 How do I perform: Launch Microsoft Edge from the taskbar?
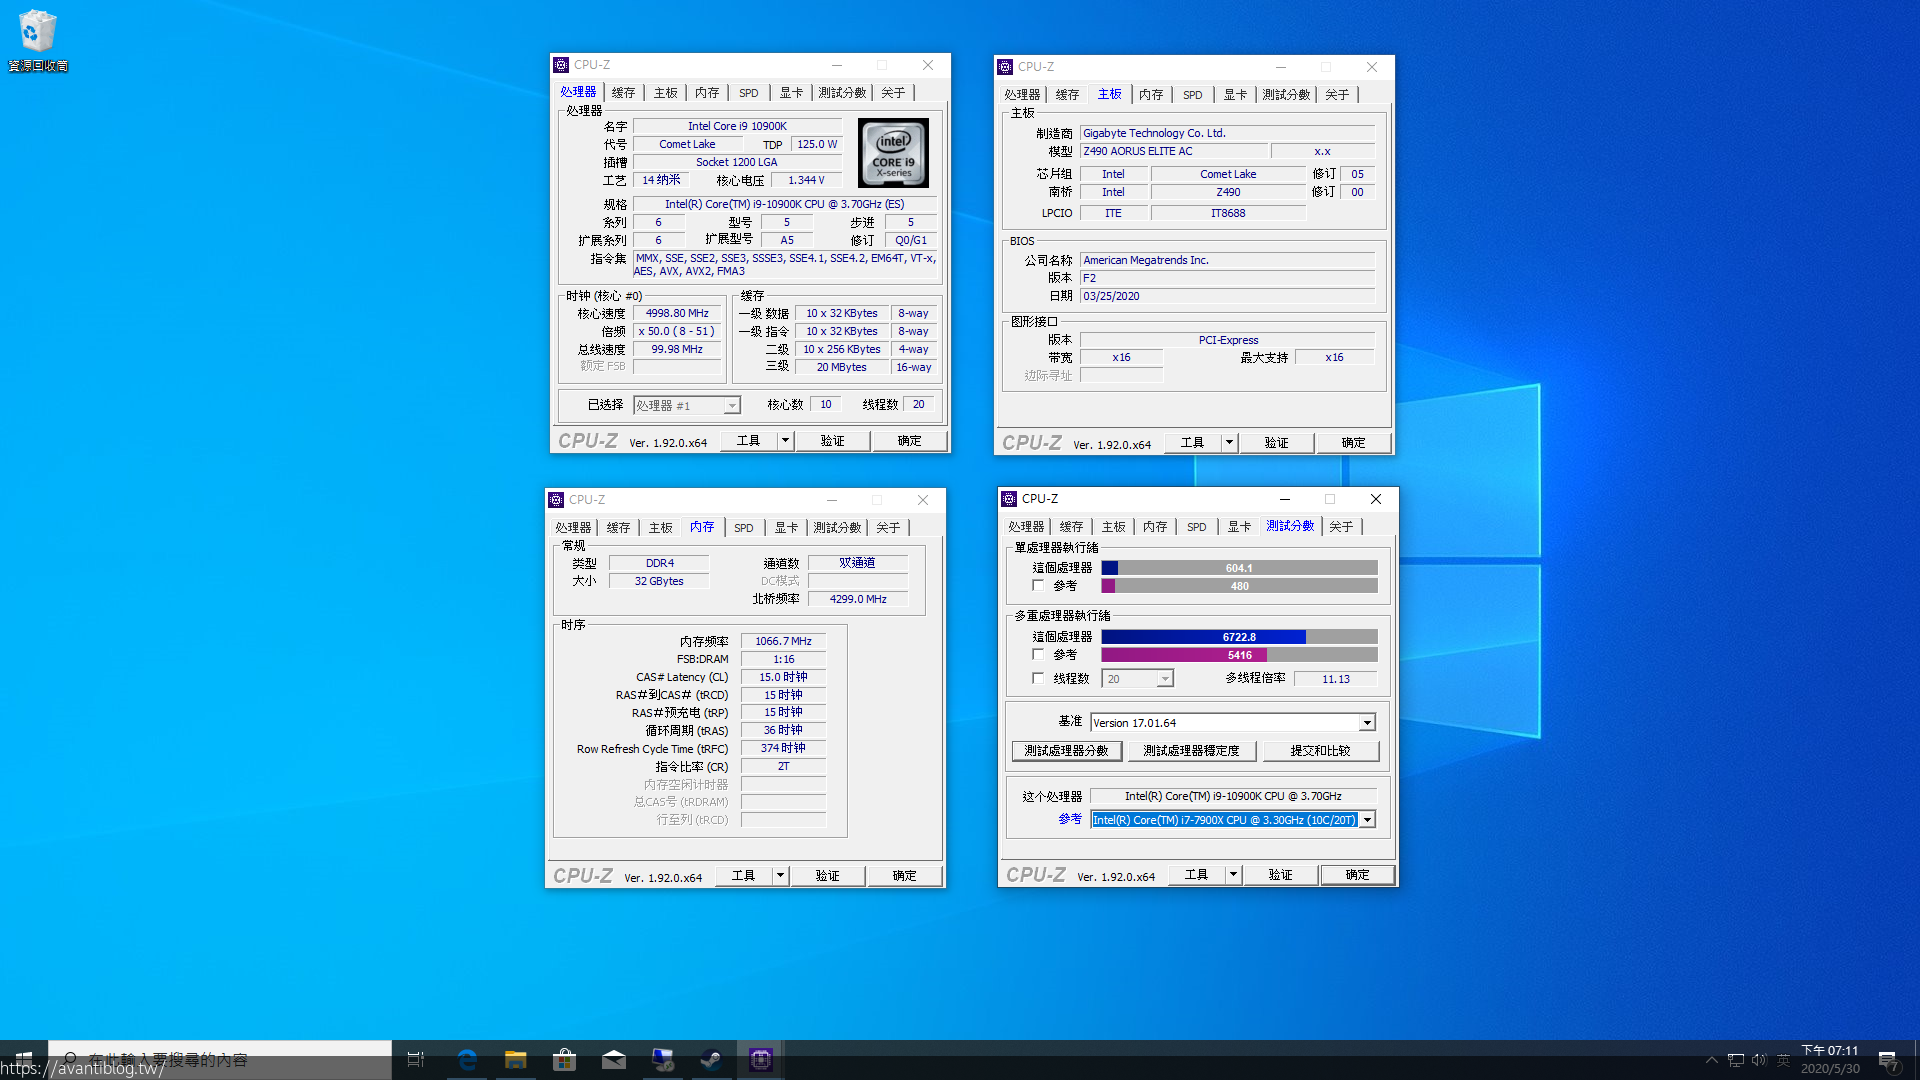467,1059
